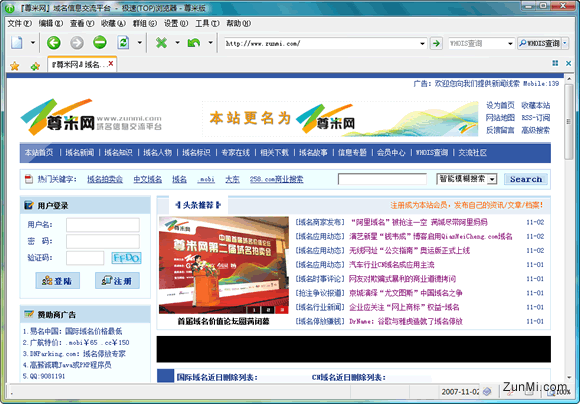Screen dimensions: 580x404
Task: Open the 文件 menu
Action: tap(19, 23)
